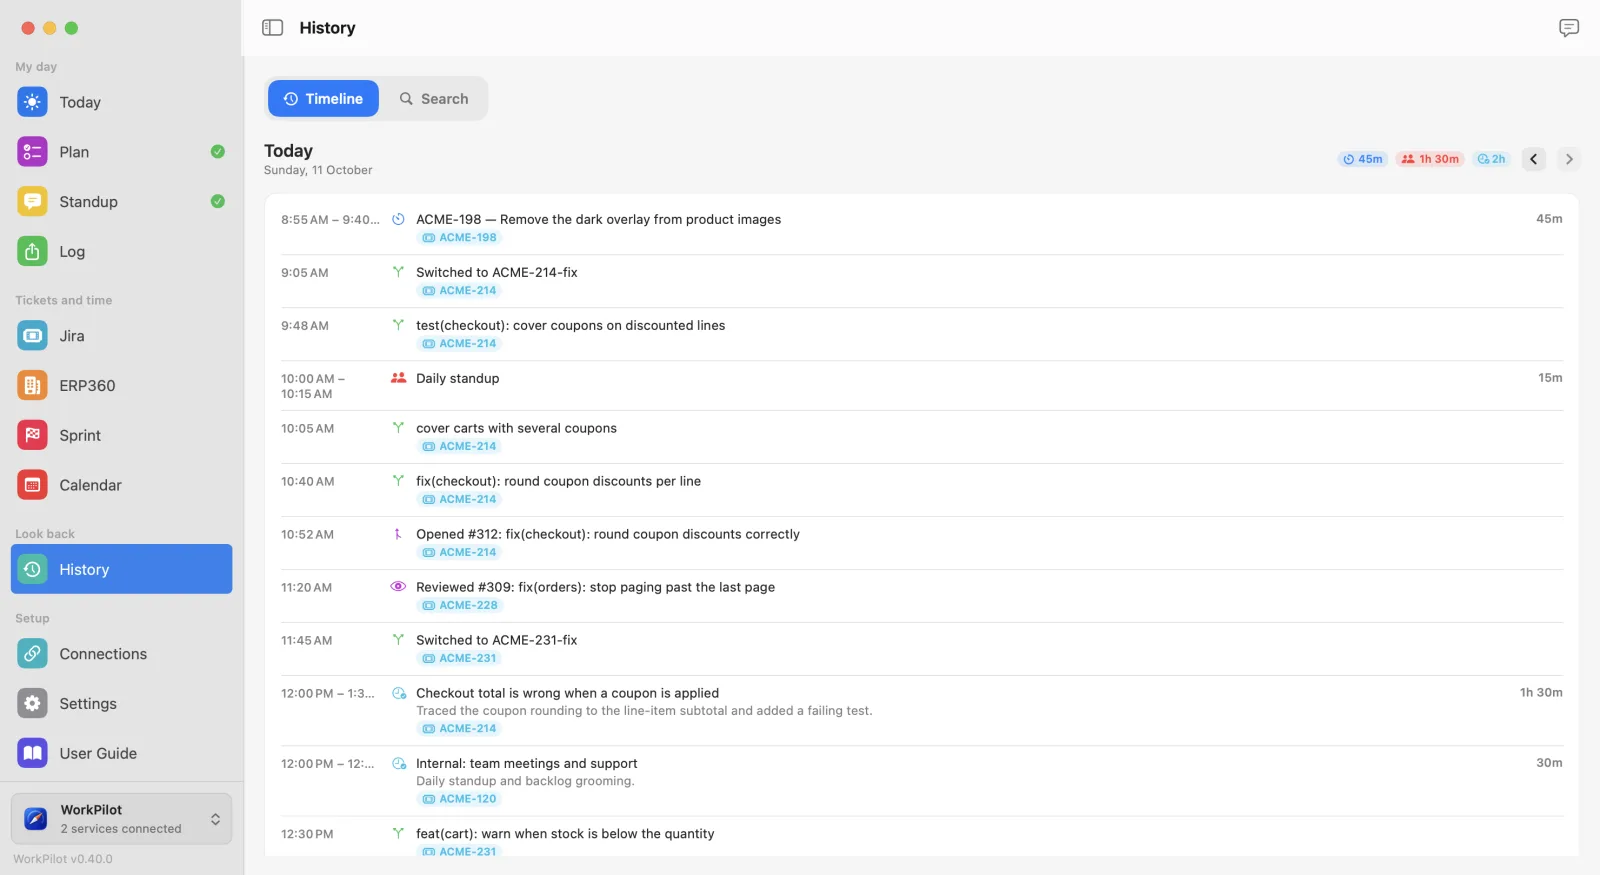This screenshot has height=875, width=1600.
Task: Go to the next day
Action: pos(1569,159)
